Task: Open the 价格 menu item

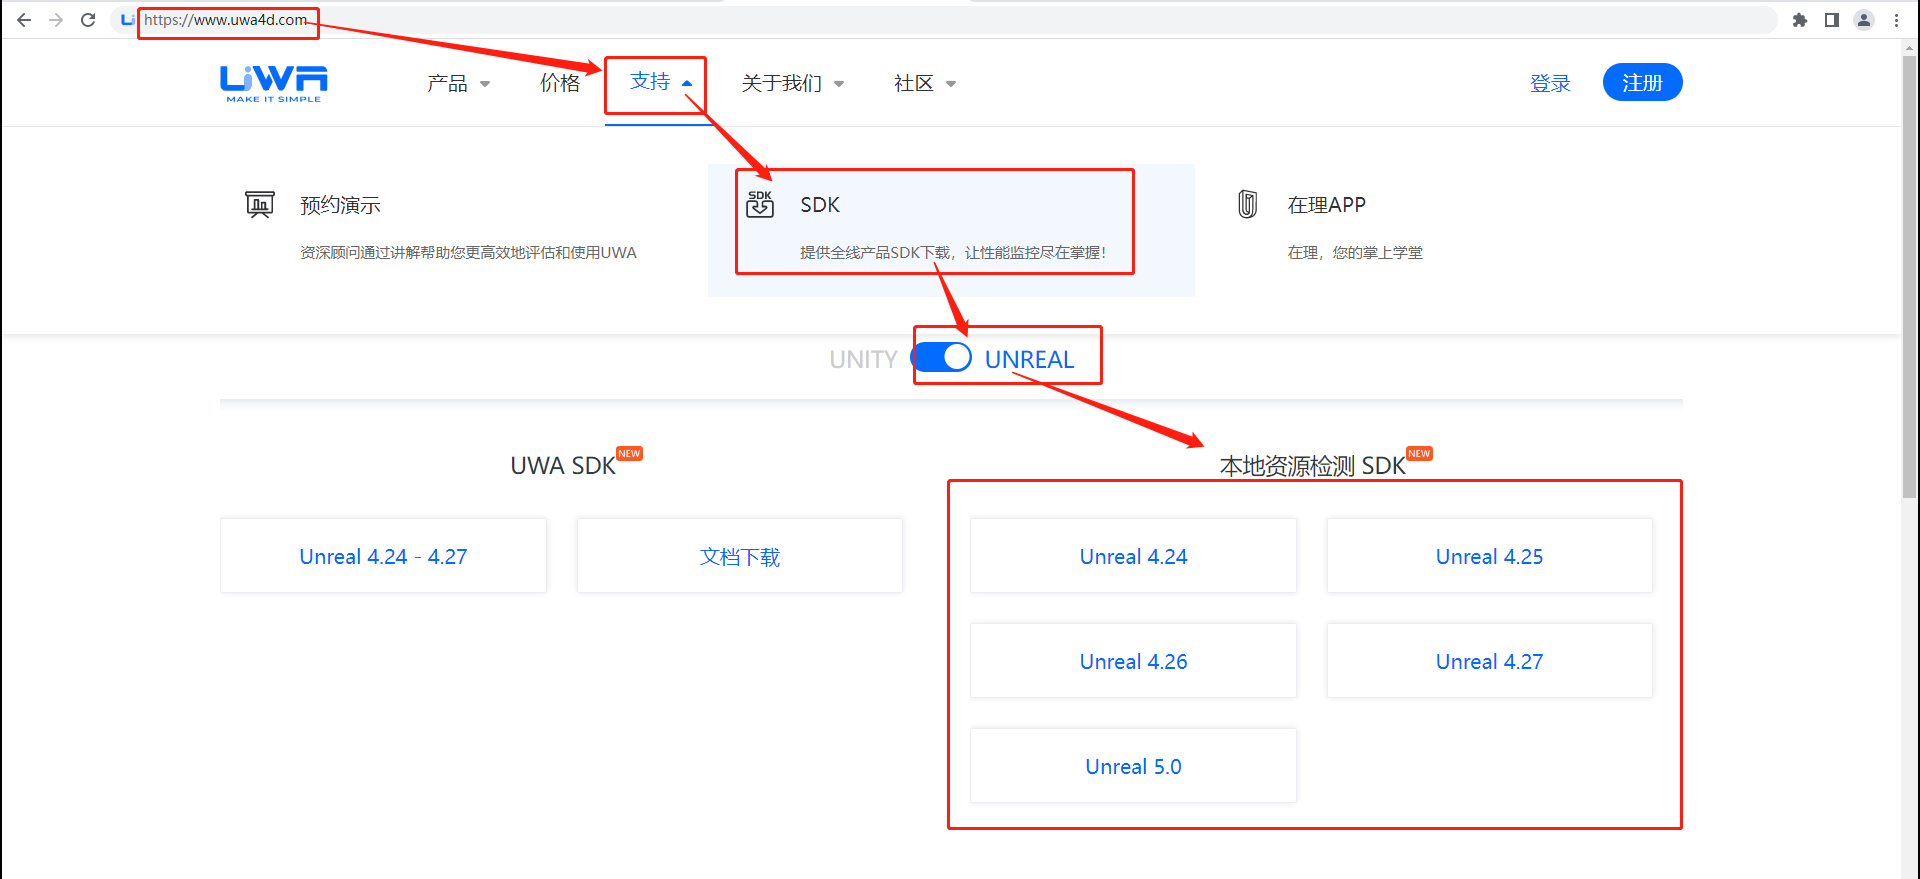Action: click(560, 83)
